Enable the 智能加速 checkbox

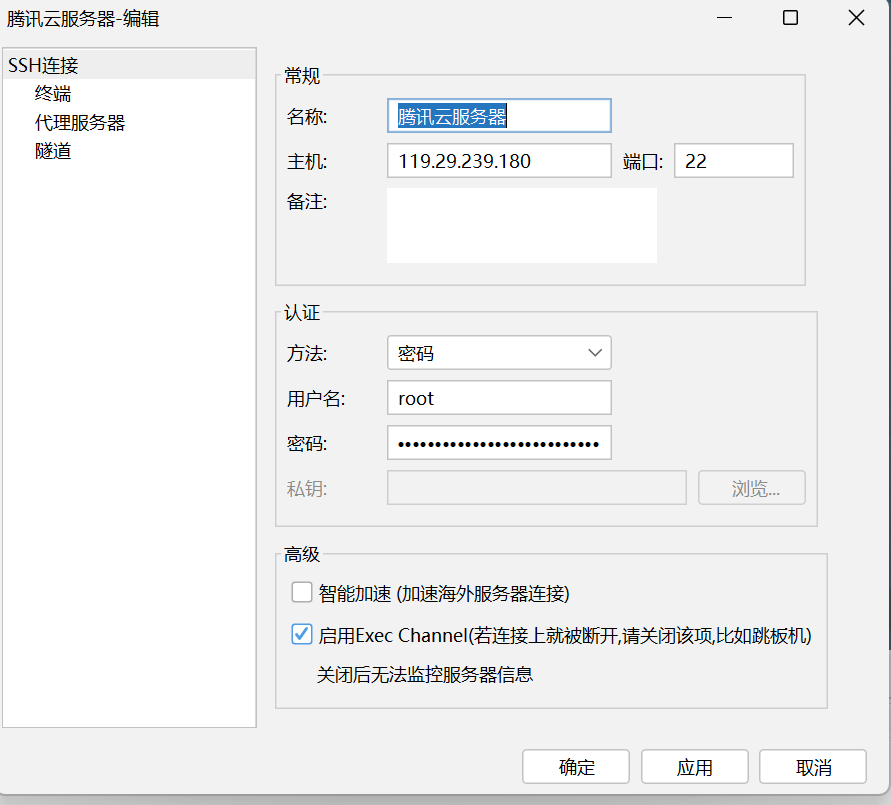pos(302,592)
